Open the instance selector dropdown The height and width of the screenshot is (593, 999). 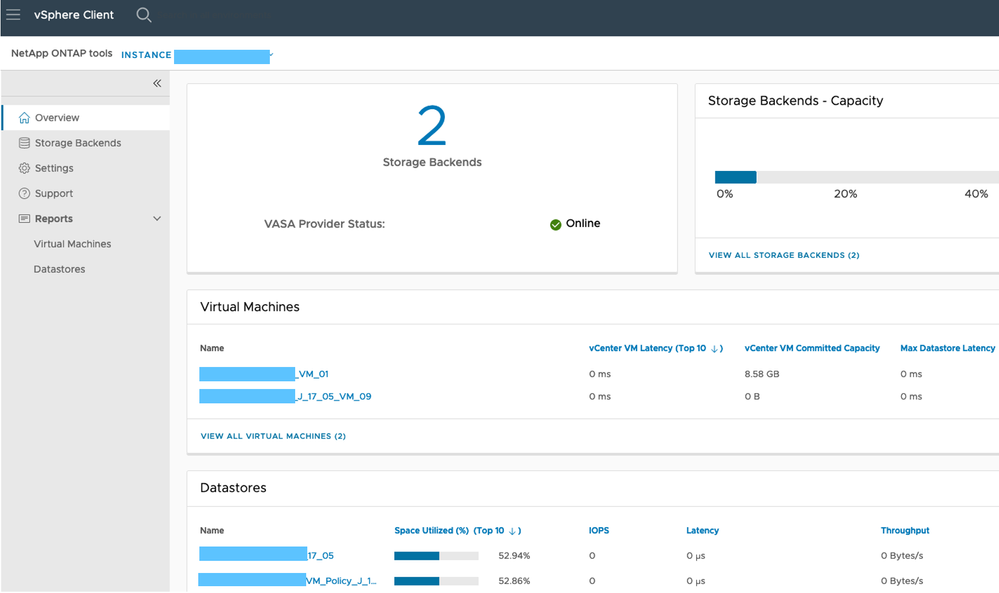271,55
